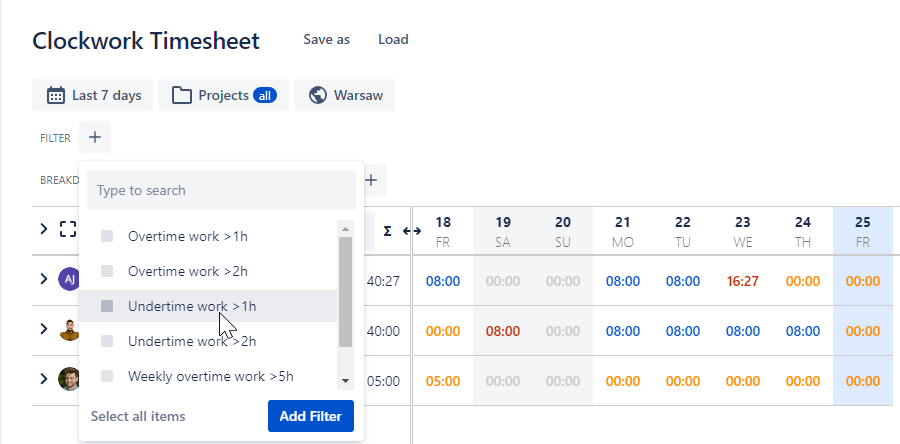Screen dimensions: 900x444
Task: Click the column width arrows icon
Action: click(411, 231)
